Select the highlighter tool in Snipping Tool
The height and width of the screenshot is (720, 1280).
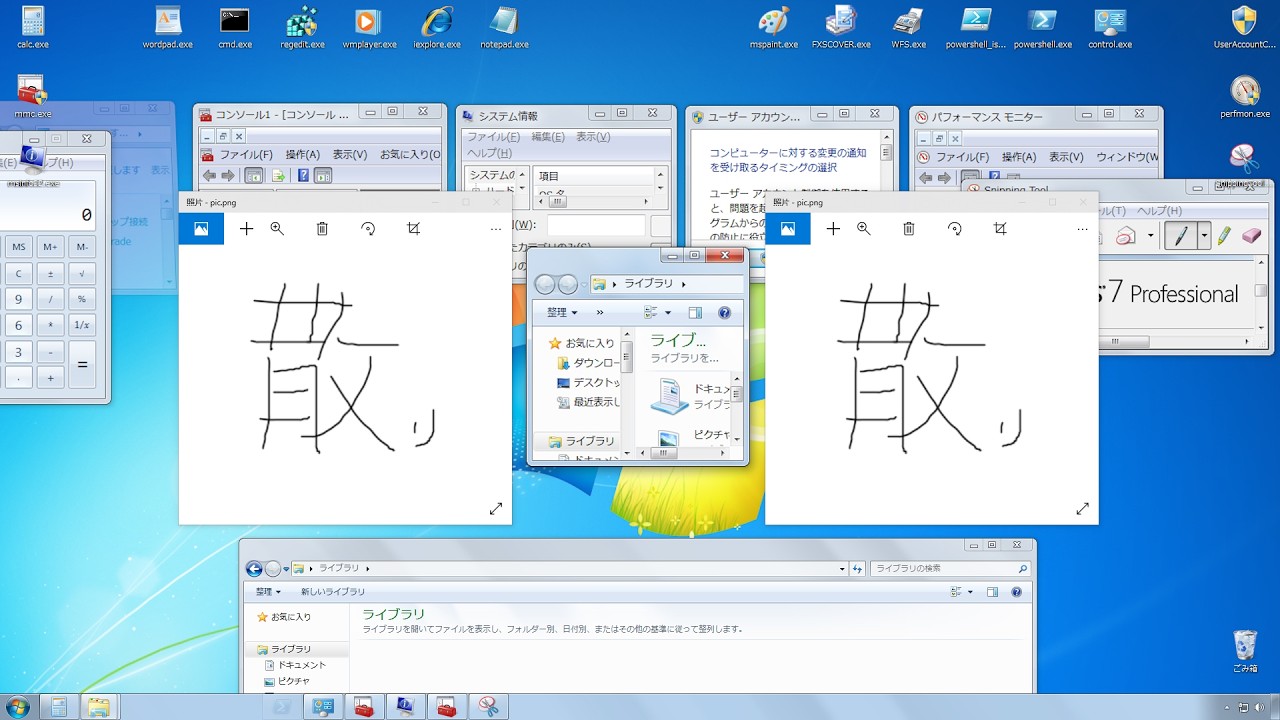(x=1224, y=236)
